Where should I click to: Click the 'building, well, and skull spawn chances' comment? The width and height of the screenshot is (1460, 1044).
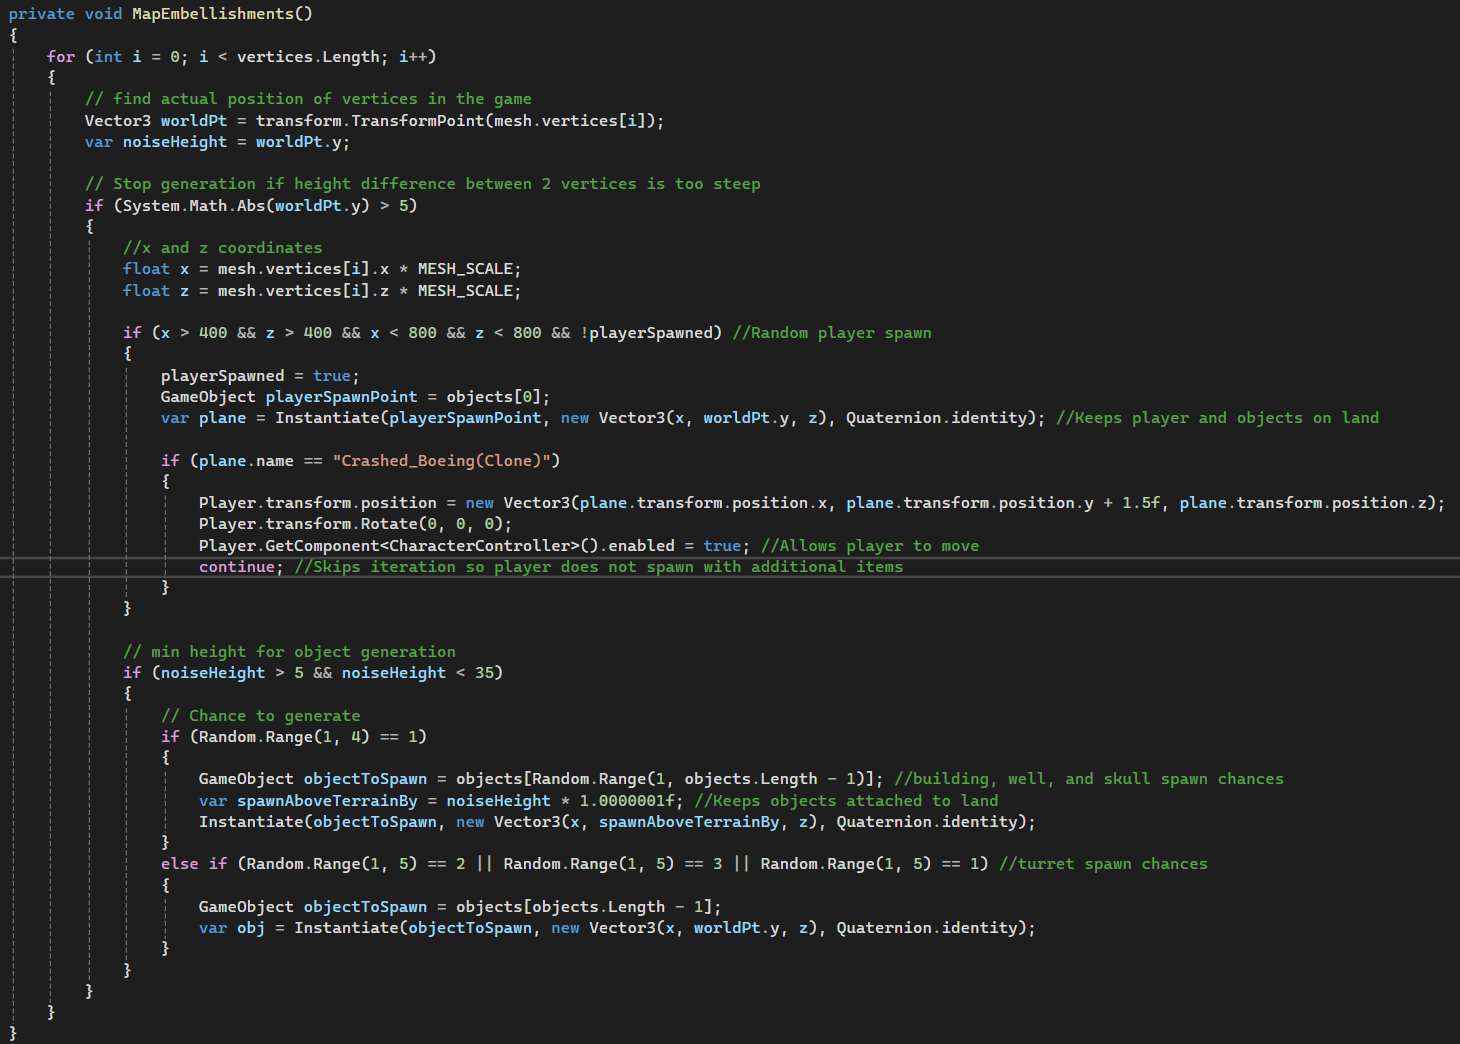[x=1089, y=779]
